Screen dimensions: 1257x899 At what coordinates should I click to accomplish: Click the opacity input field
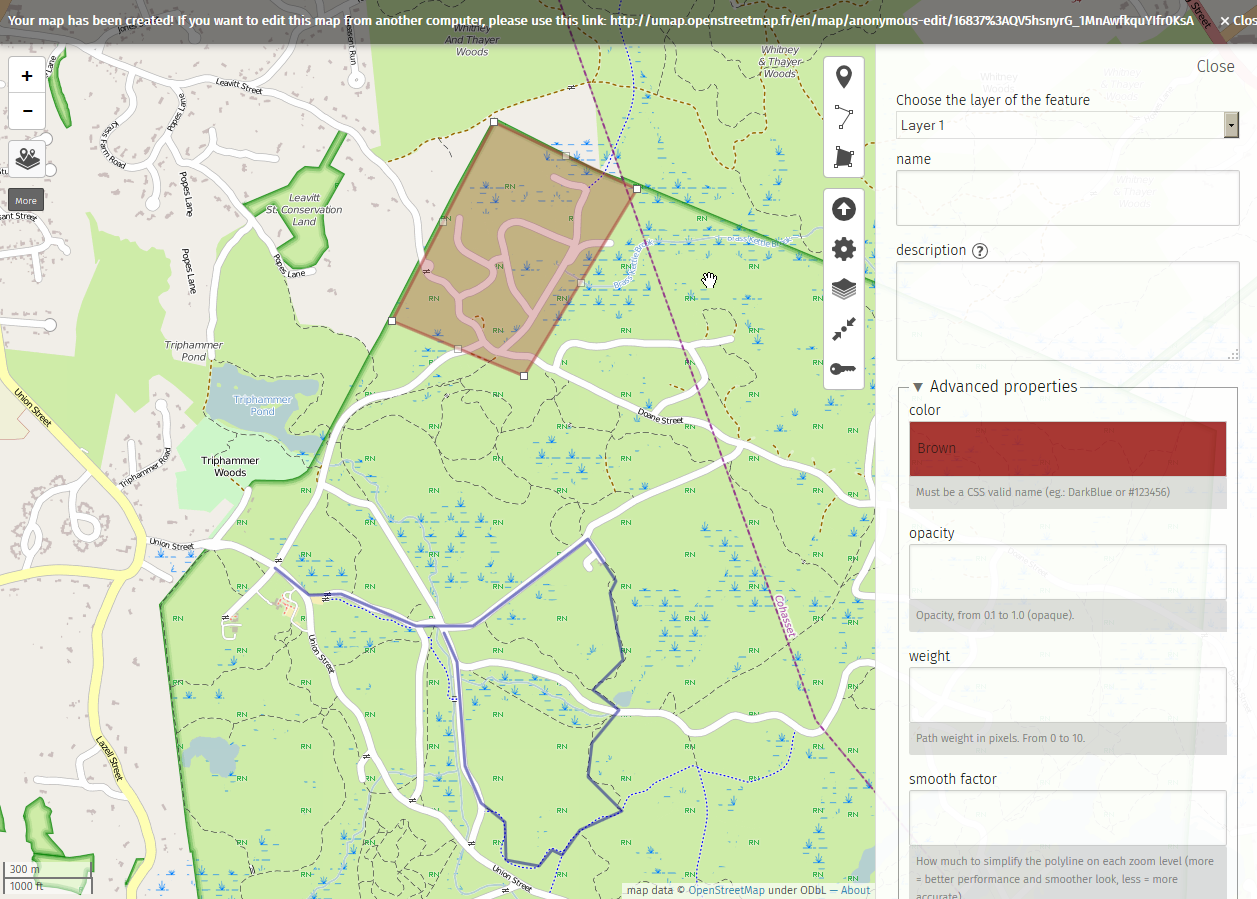[x=1067, y=572]
